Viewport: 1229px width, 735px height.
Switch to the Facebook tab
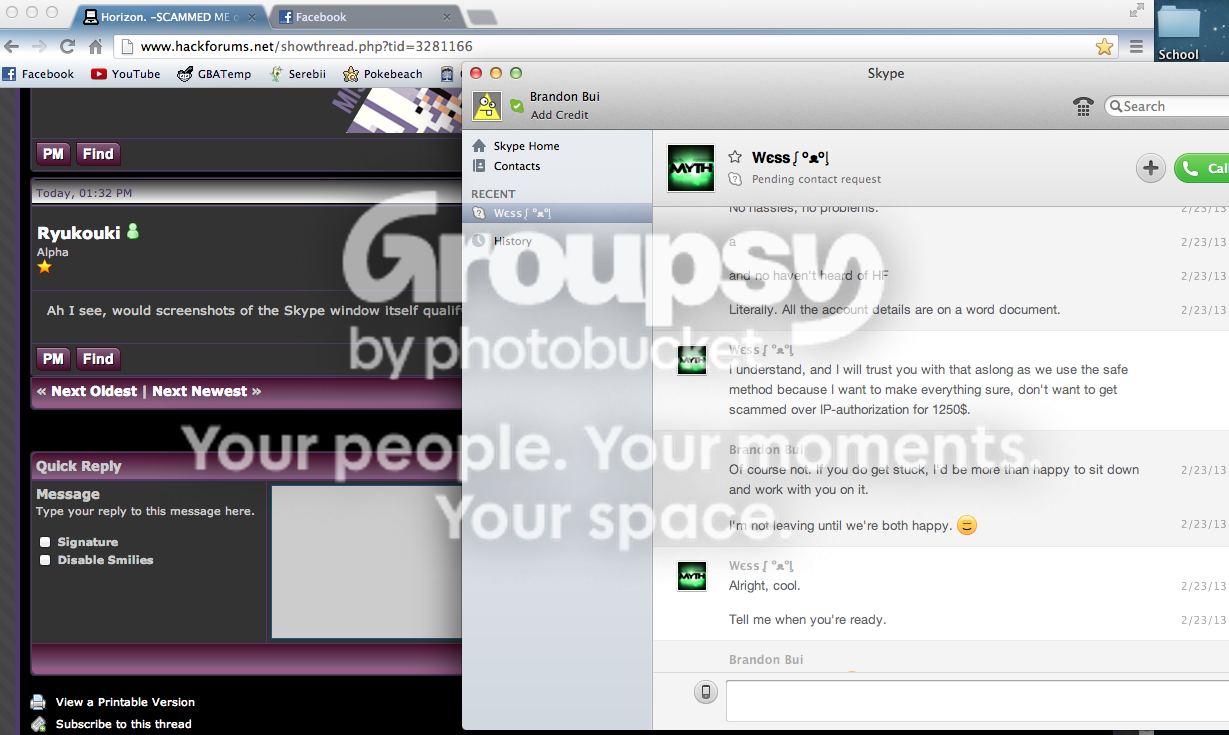coord(362,17)
